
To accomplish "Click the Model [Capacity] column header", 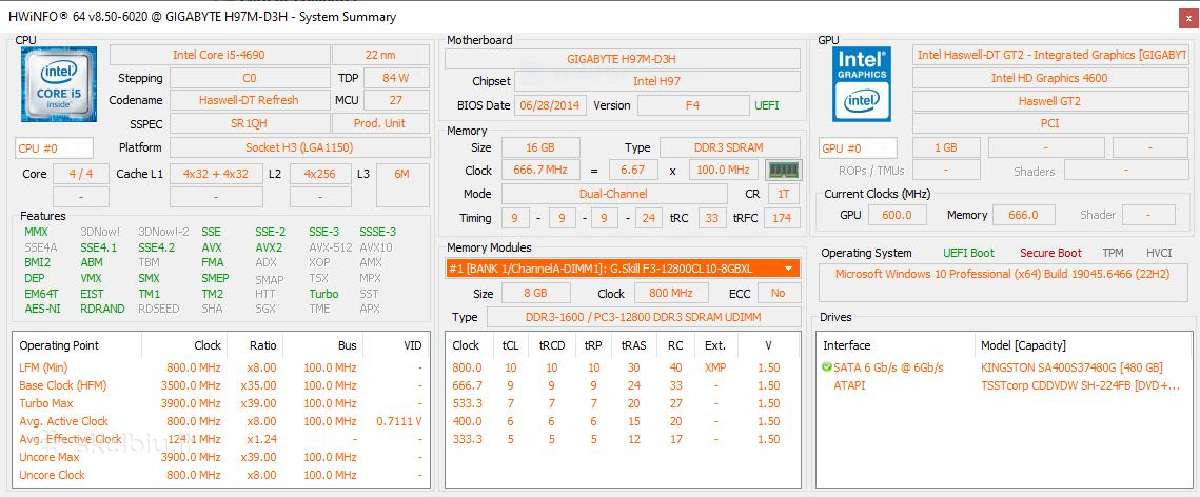I will pyautogui.click(x=1024, y=346).
